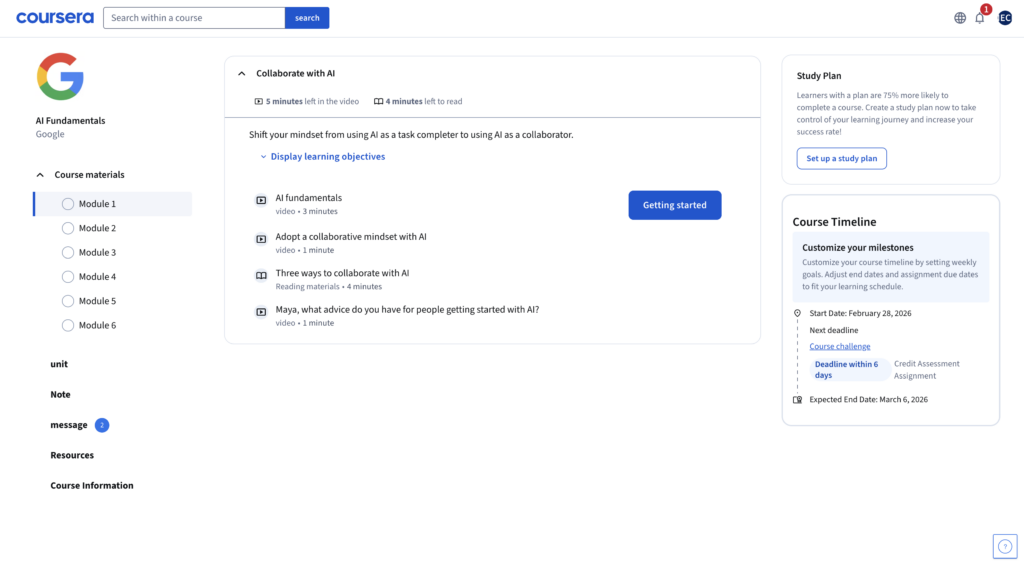This screenshot has height=567, width=1024.
Task: Open Adopt a collaborative mindset with AI
Action: (x=351, y=236)
